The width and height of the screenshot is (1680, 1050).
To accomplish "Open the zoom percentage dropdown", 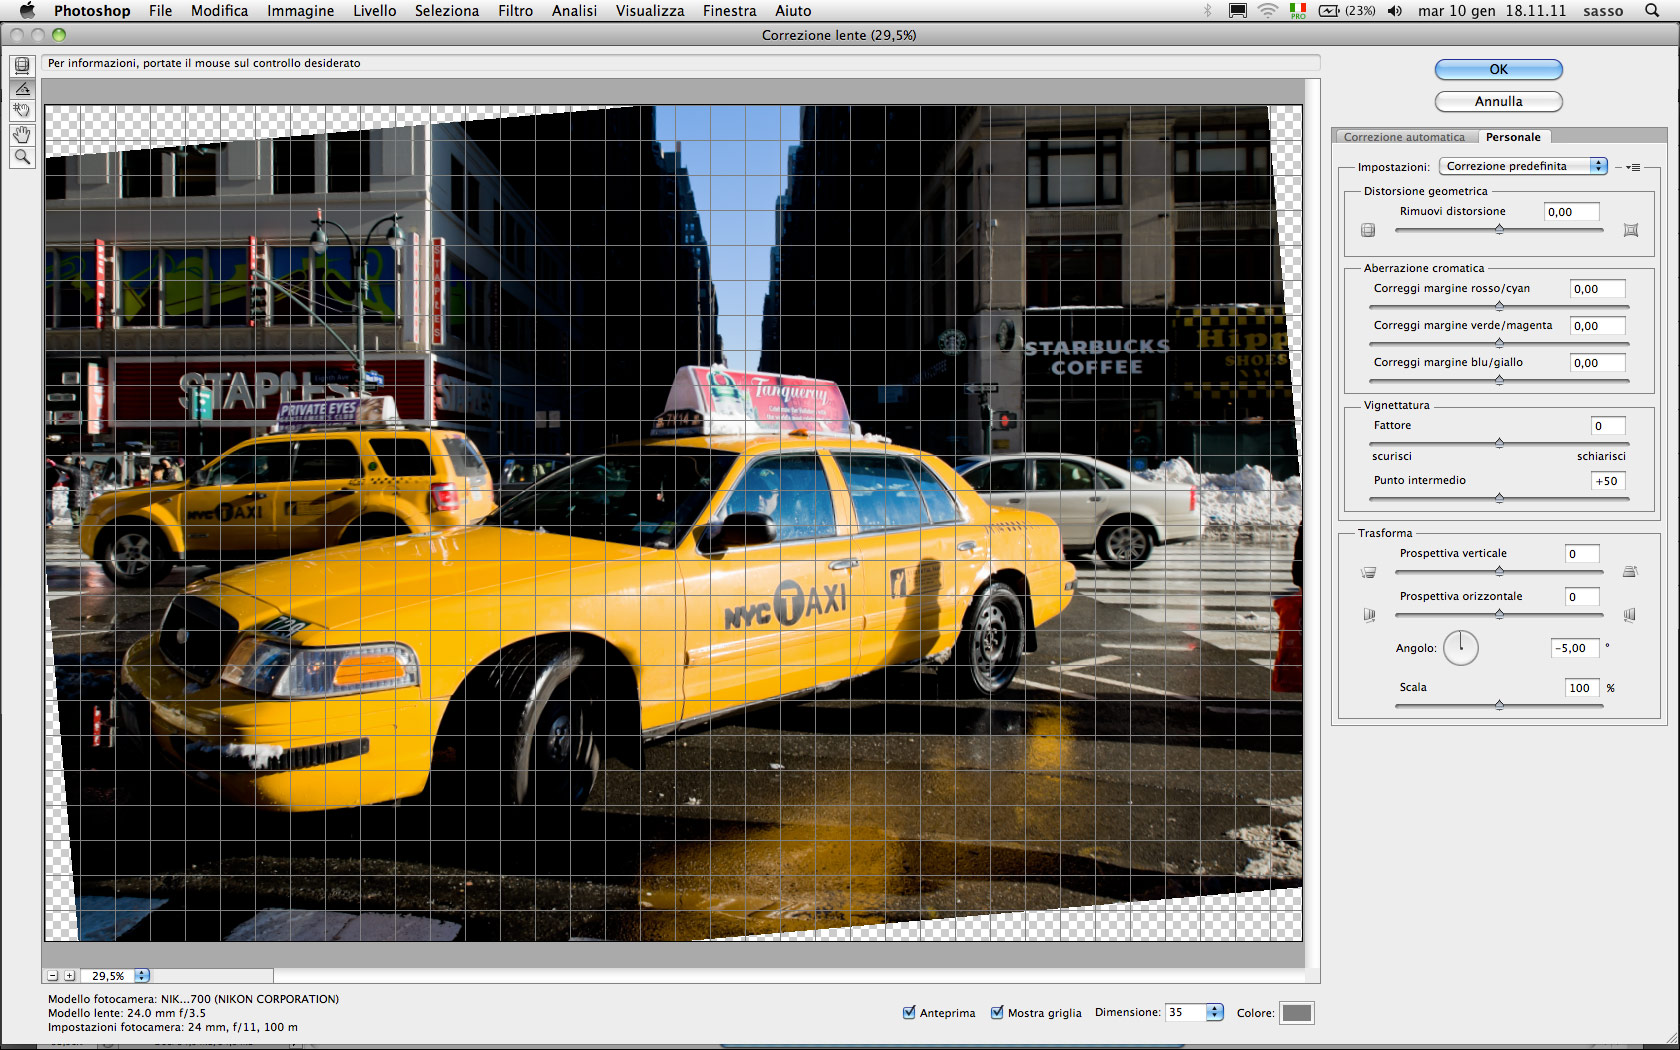I will [142, 976].
